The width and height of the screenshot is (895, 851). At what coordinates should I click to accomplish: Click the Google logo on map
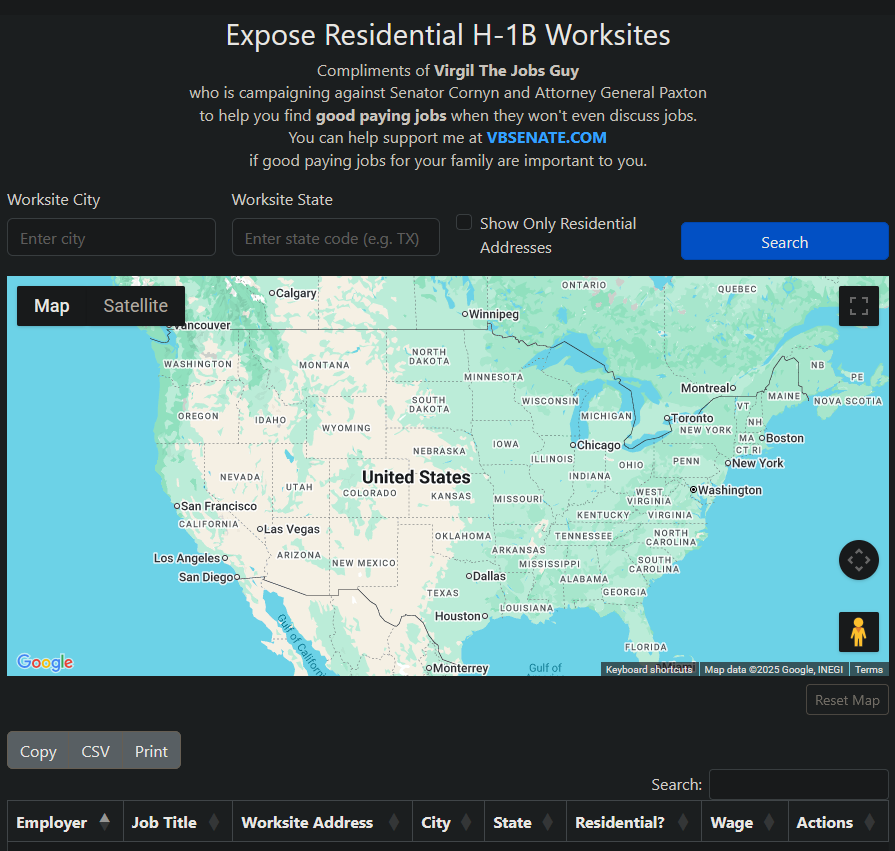(x=45, y=662)
